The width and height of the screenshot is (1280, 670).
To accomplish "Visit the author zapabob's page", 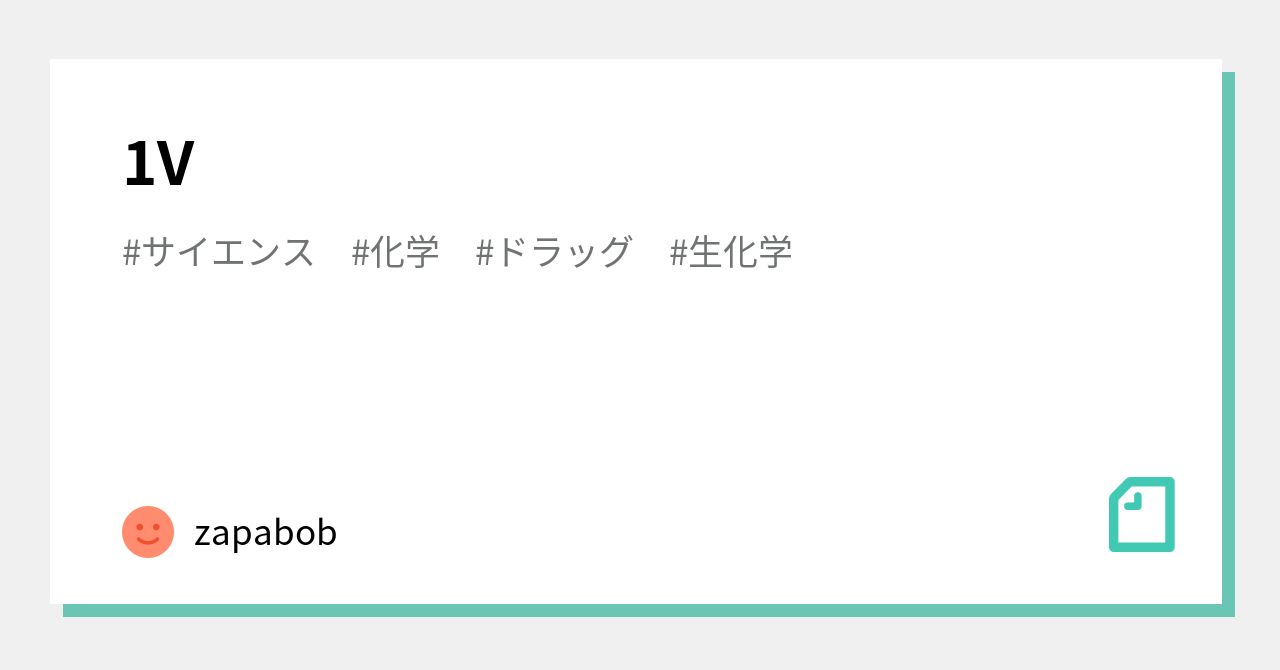I will coord(265,533).
